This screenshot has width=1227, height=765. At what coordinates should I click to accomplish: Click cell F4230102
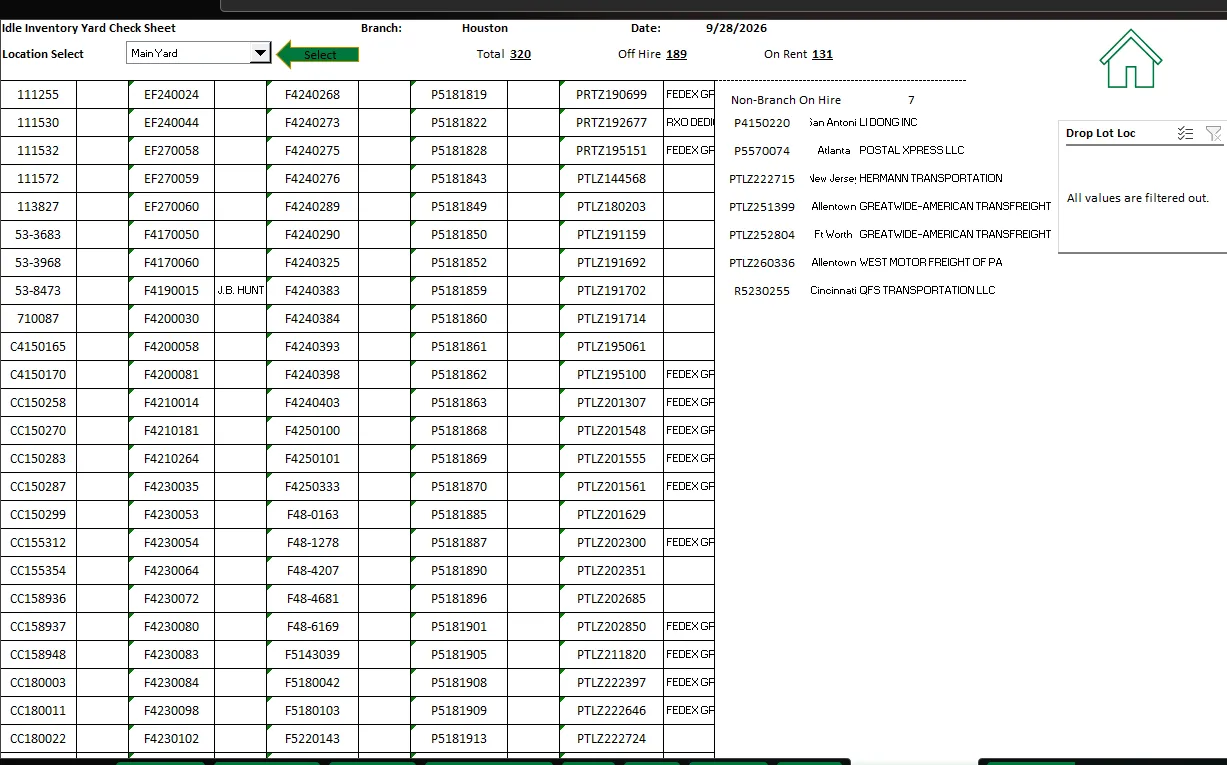point(171,739)
